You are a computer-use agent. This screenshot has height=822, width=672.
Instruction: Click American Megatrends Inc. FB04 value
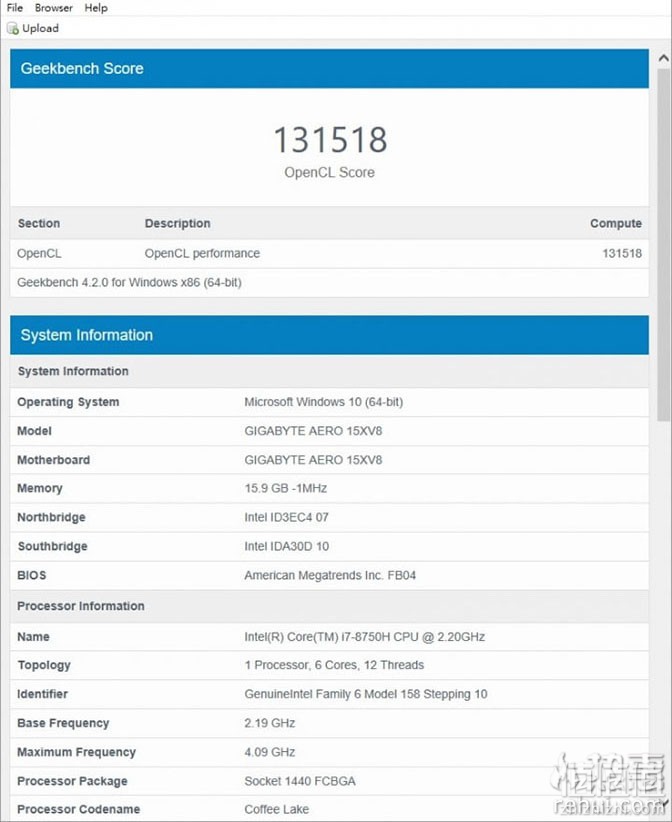pyautogui.click(x=330, y=575)
